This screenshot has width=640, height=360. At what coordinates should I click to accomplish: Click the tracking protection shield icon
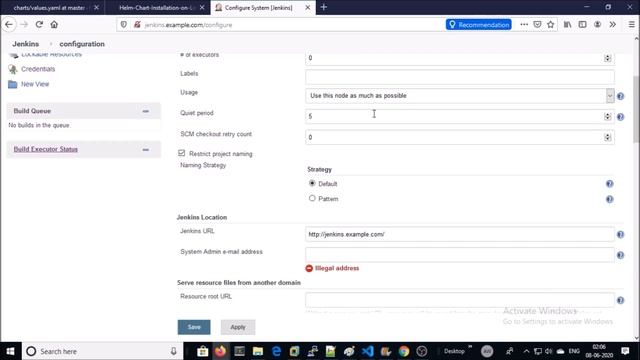click(124, 24)
